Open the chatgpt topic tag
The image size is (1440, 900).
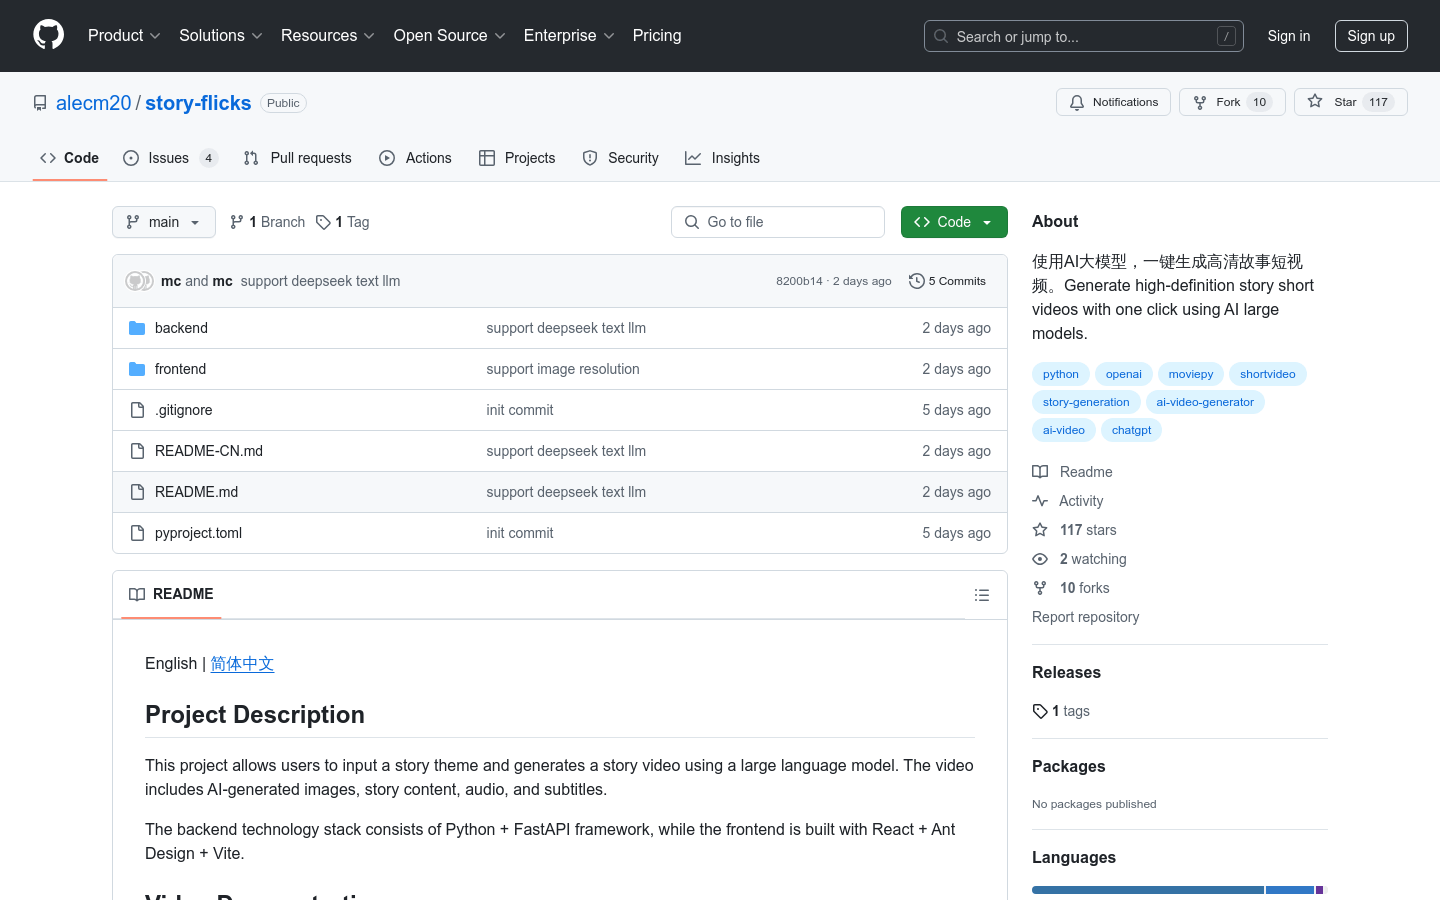pos(1132,430)
